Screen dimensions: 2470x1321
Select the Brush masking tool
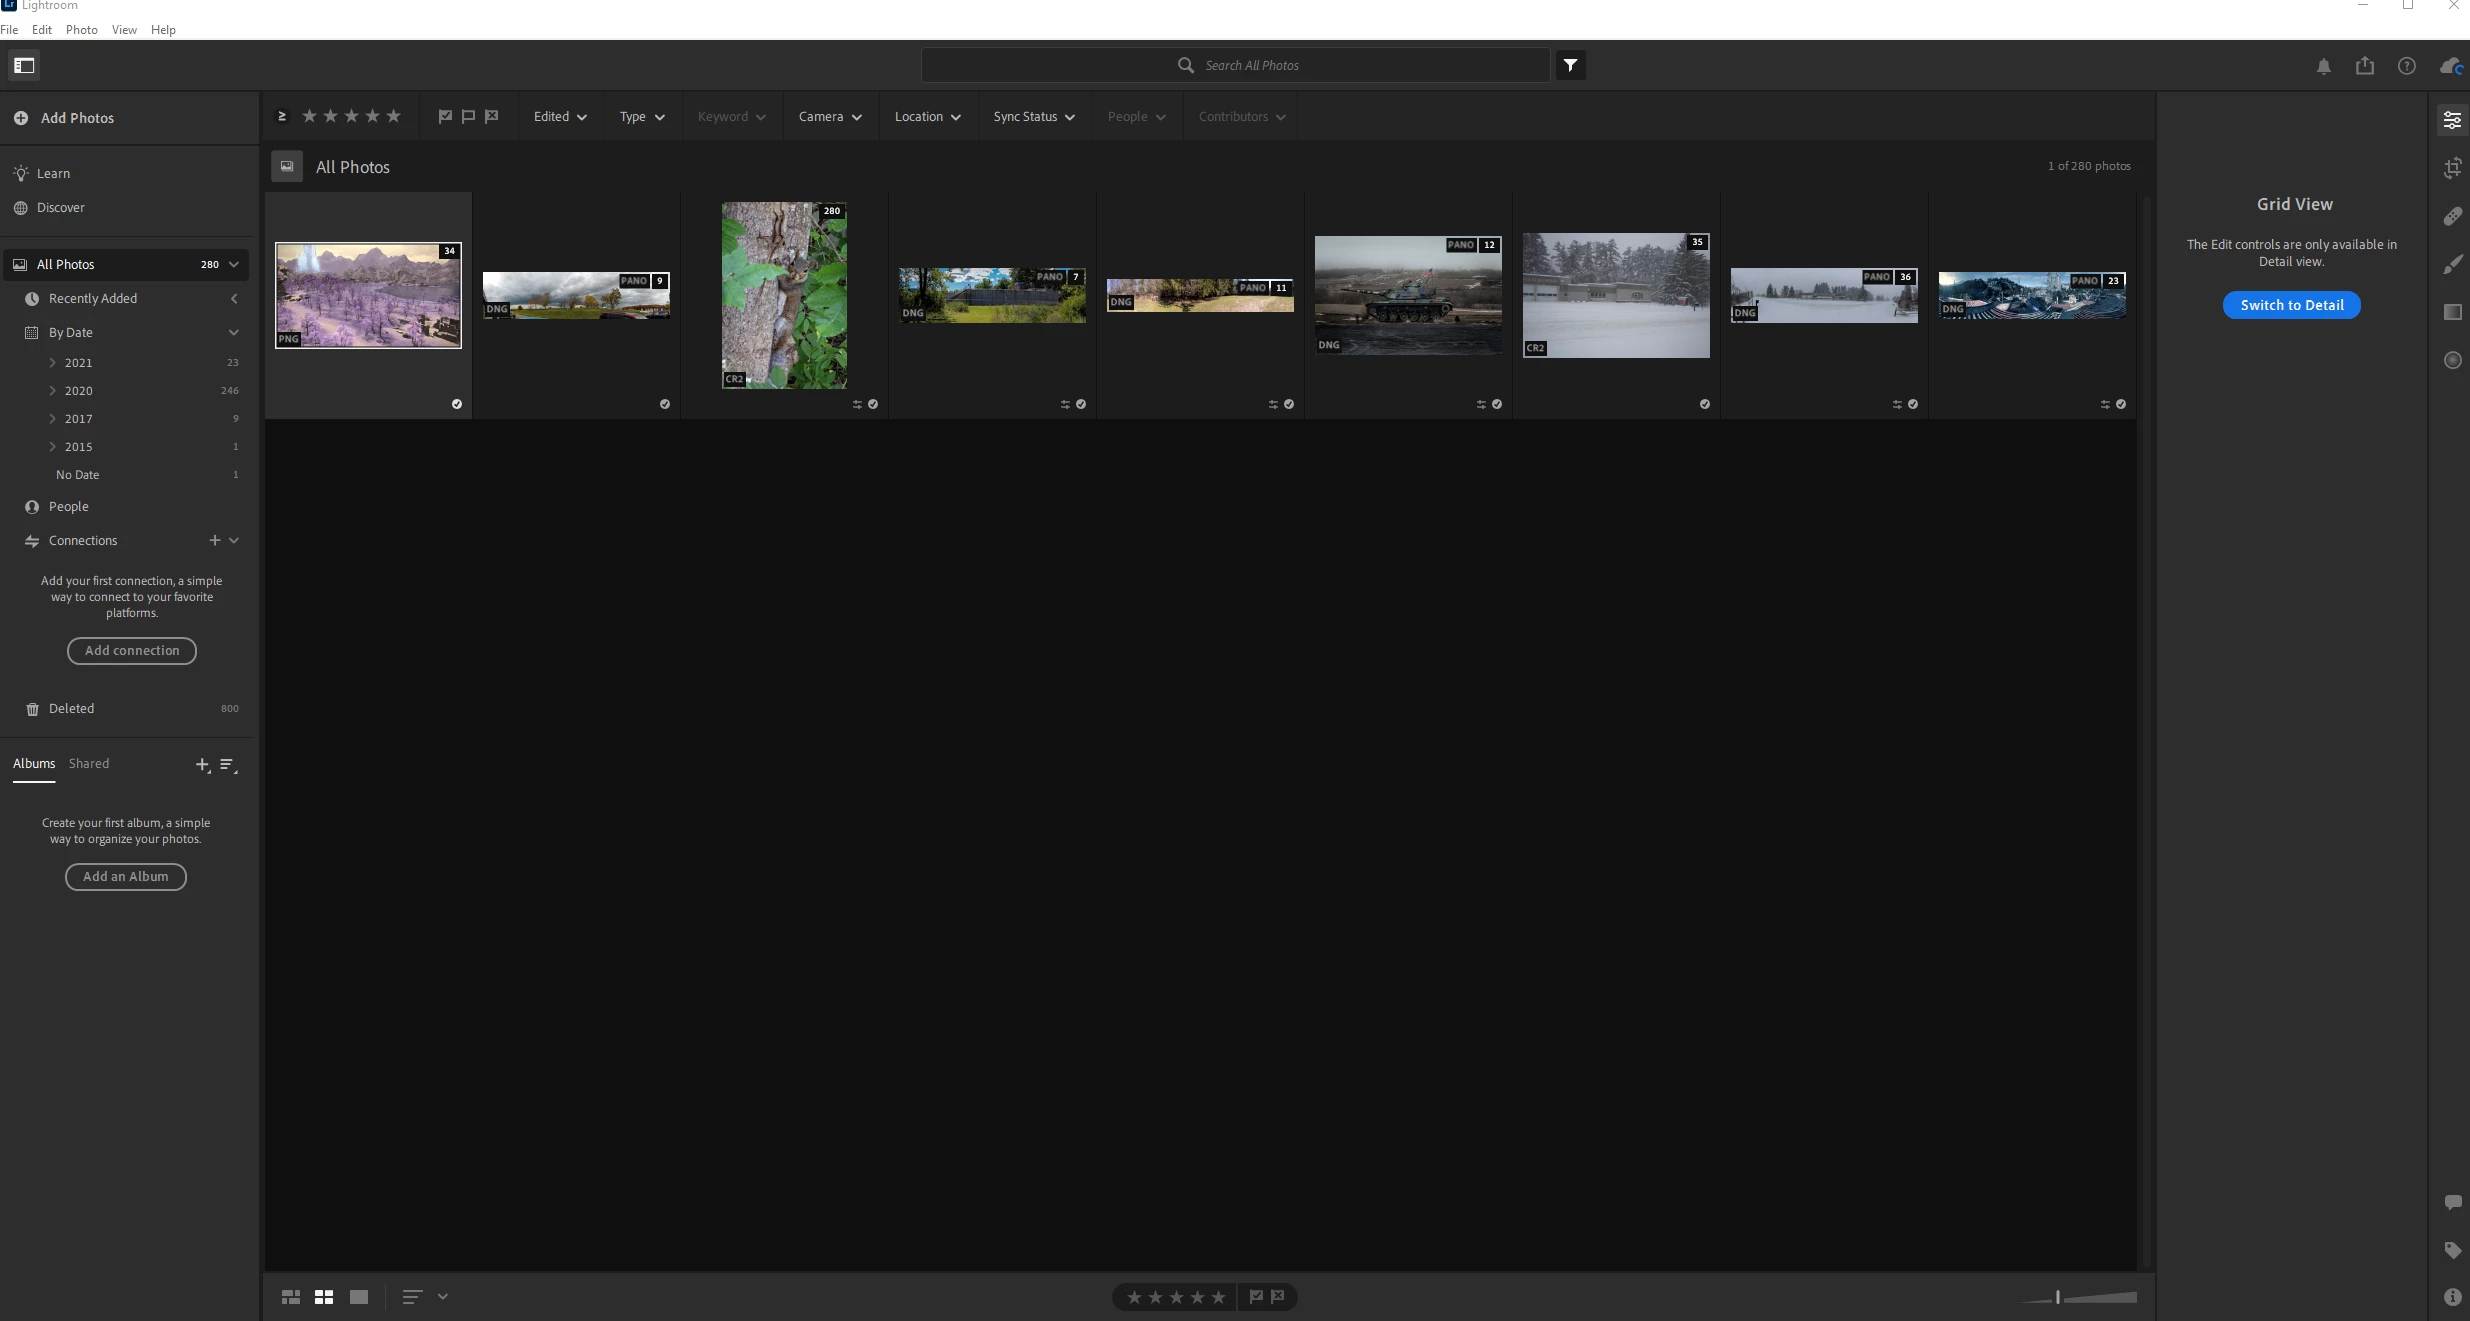click(x=2452, y=264)
